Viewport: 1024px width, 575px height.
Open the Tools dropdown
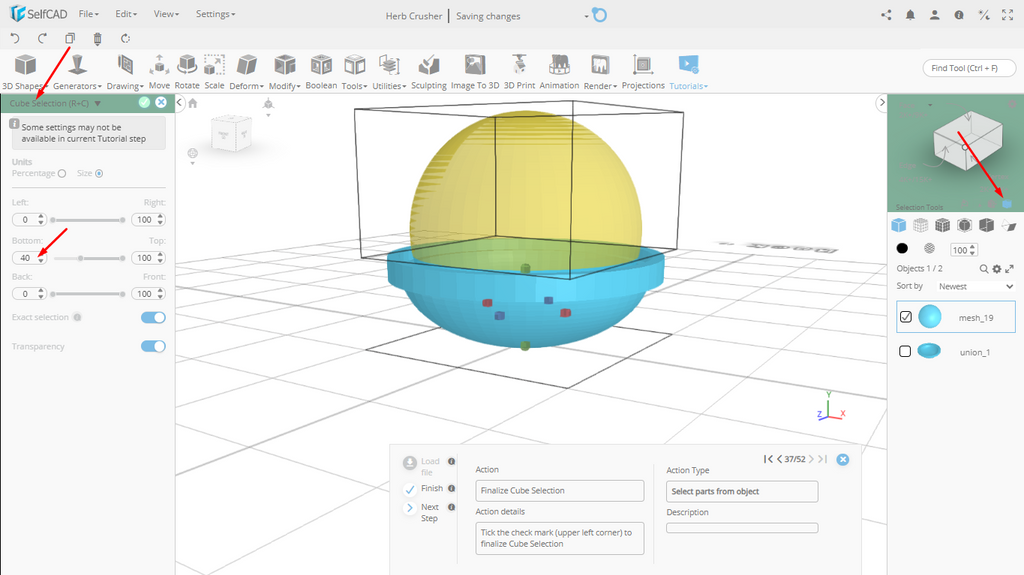pos(355,72)
